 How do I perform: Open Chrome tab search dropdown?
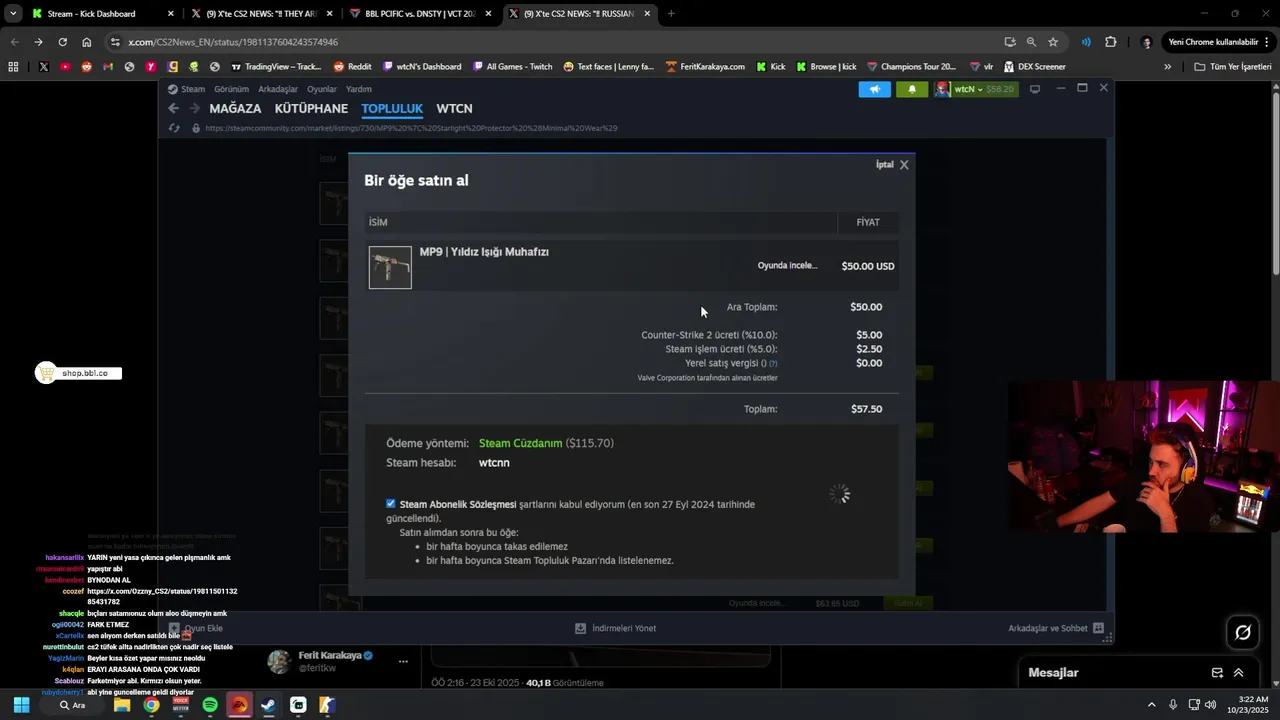[x=13, y=14]
